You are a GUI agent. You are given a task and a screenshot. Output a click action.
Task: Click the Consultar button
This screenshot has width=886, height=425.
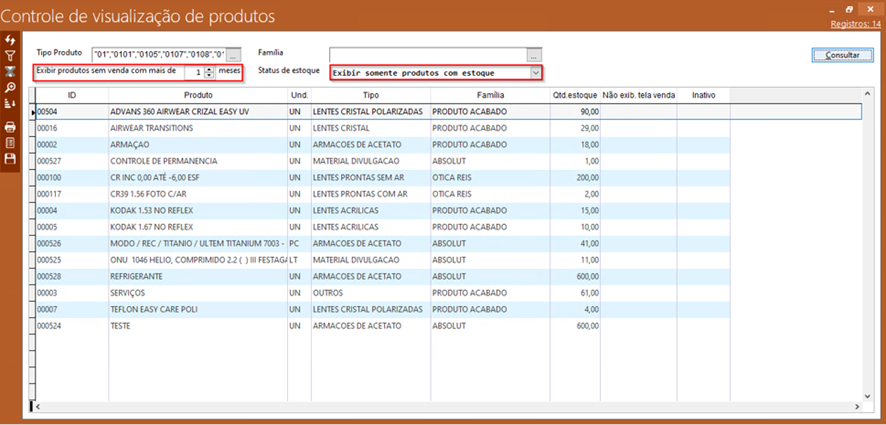point(841,55)
